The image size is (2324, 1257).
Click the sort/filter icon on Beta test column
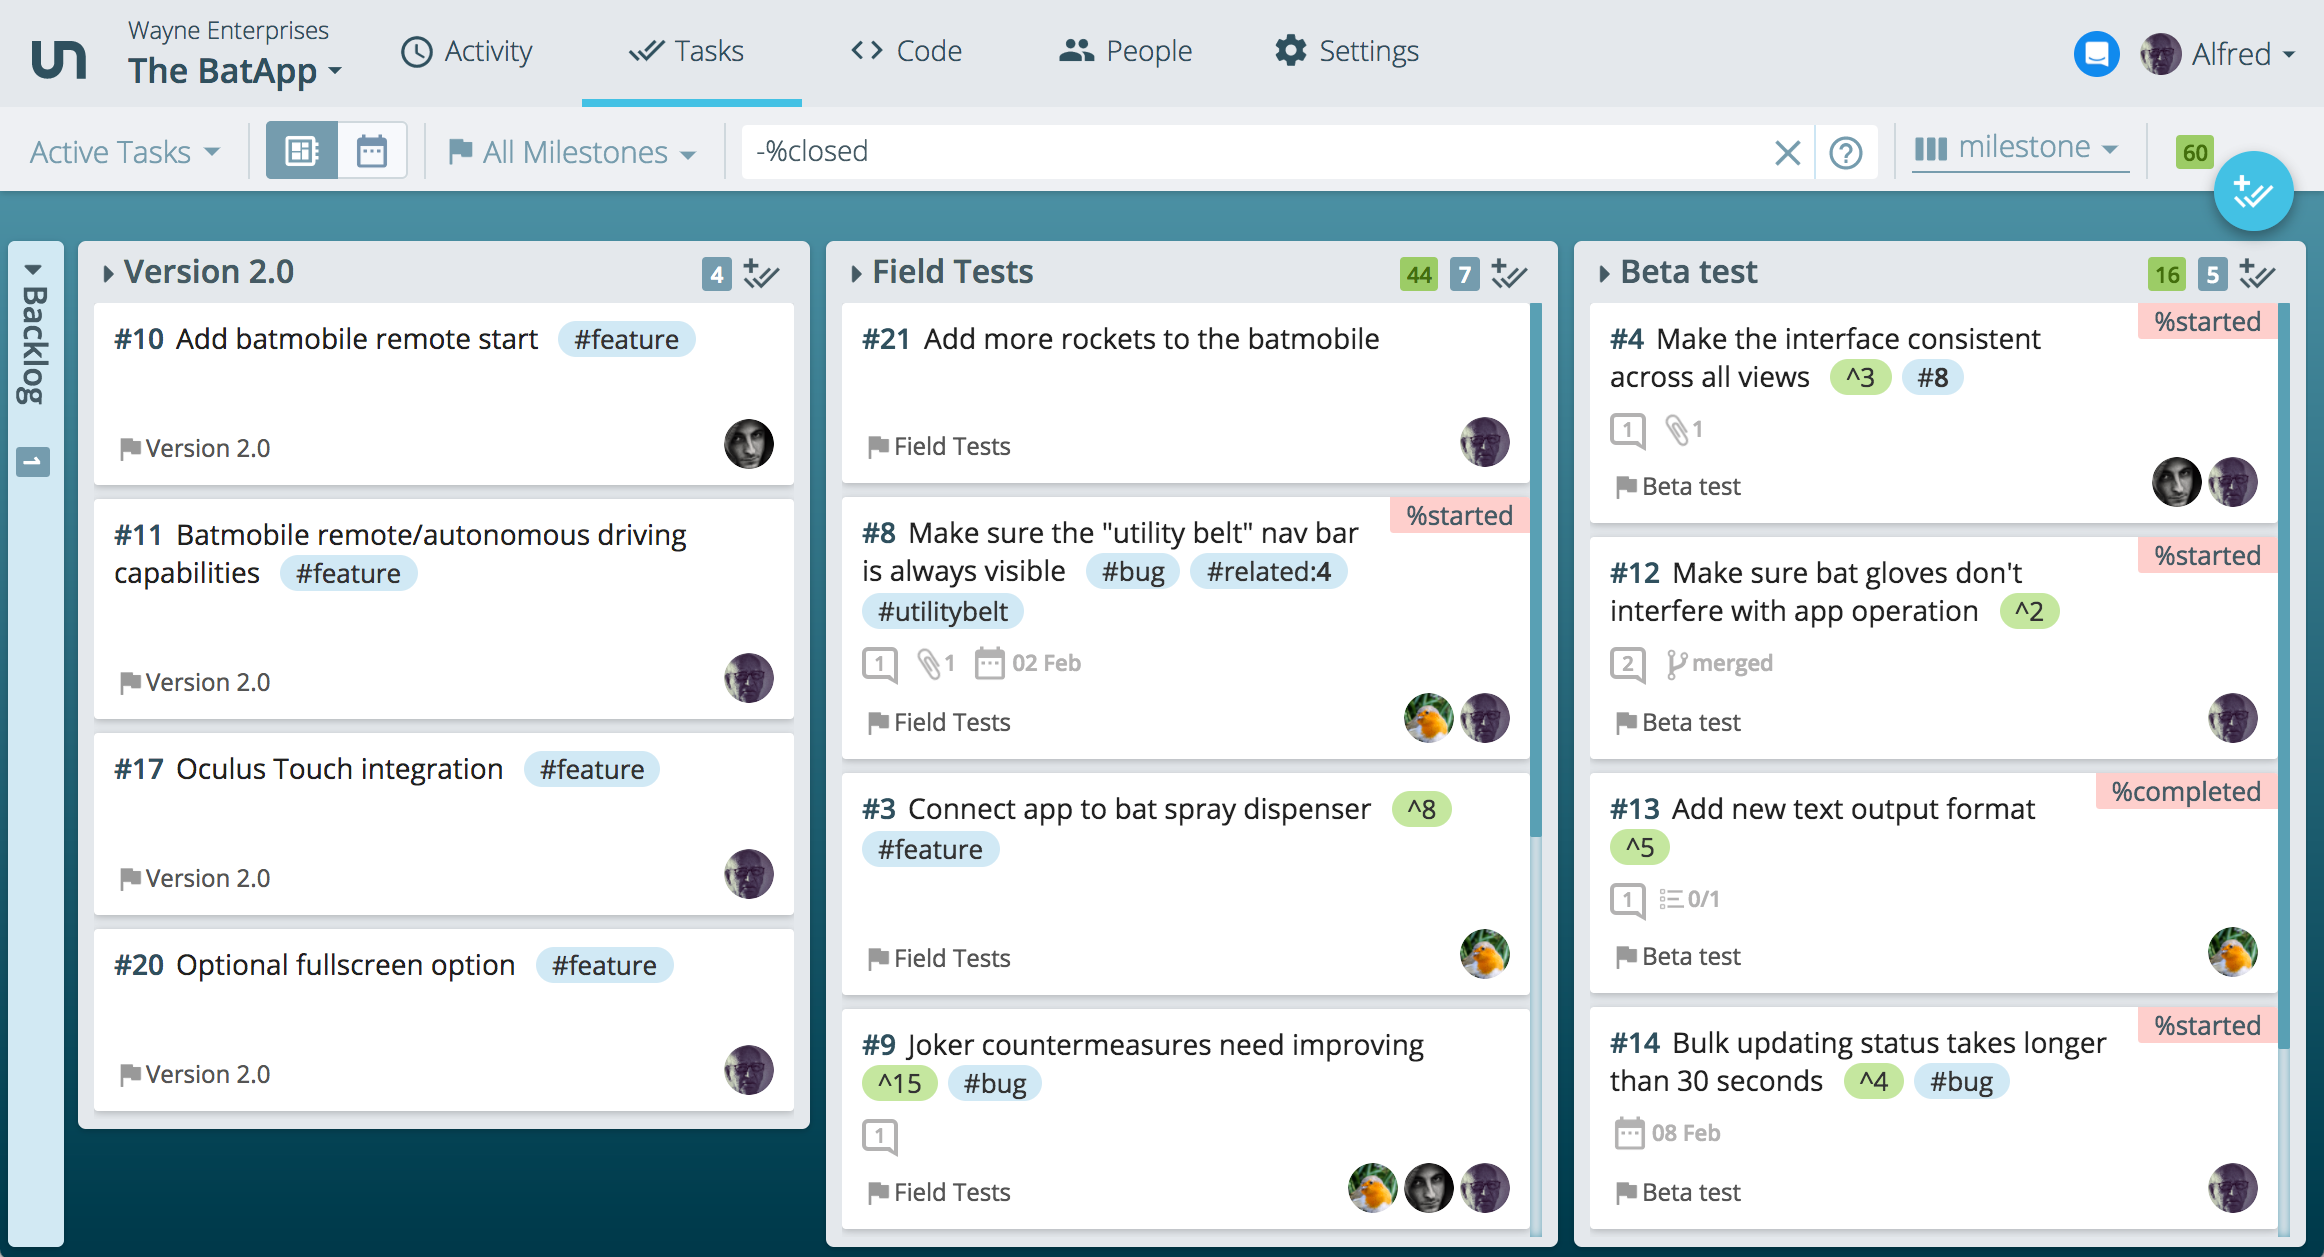click(x=2259, y=274)
